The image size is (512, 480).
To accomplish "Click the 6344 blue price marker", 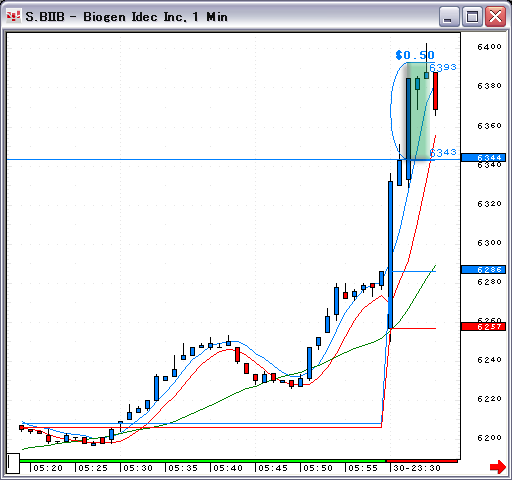I will [483, 157].
